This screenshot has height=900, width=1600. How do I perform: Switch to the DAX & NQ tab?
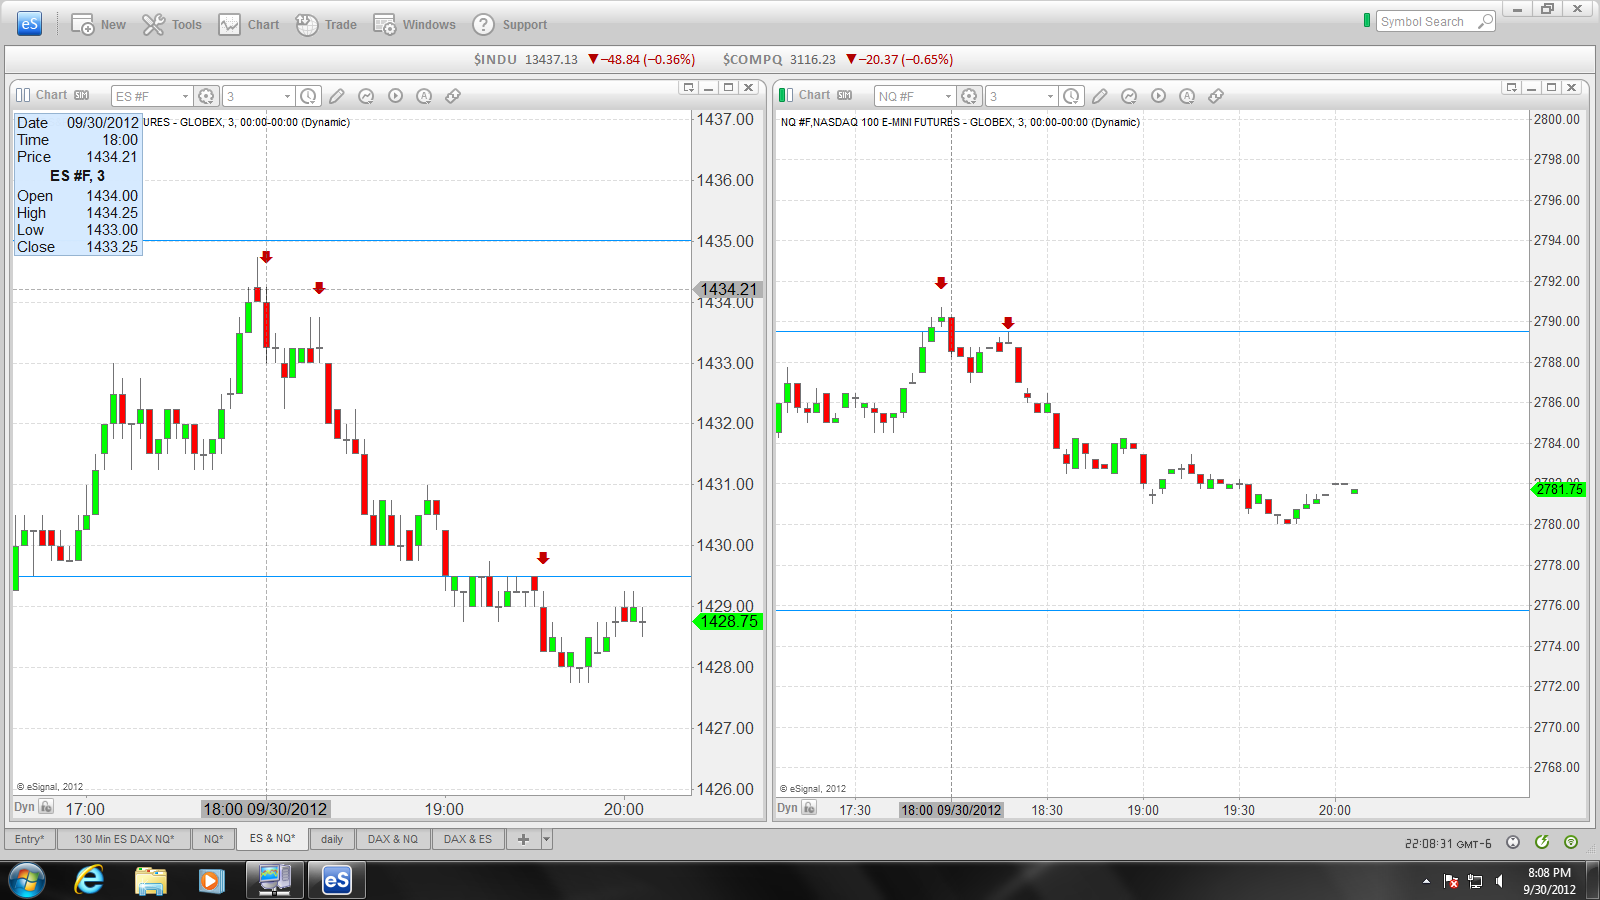tap(393, 839)
